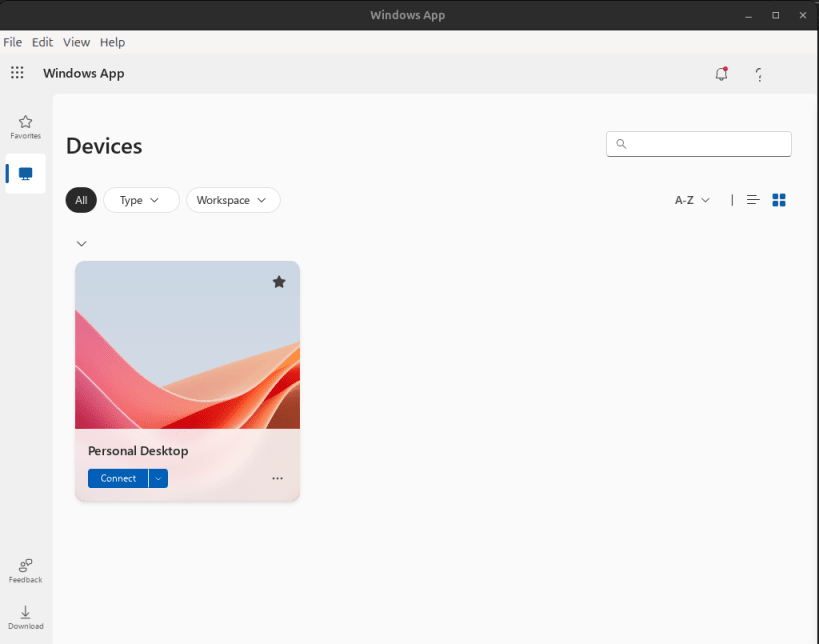
Task: Open the app launcher grid icon
Action: pos(17,73)
